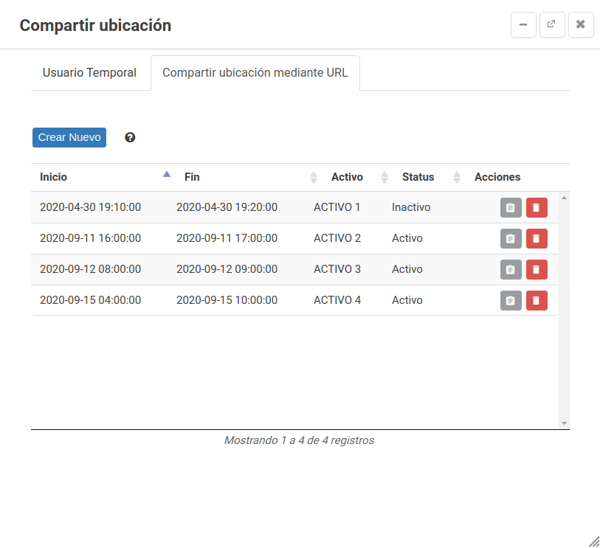Select Compartir ubicación mediante URL tab
Viewport: 600px width, 548px height.
pyautogui.click(x=255, y=73)
